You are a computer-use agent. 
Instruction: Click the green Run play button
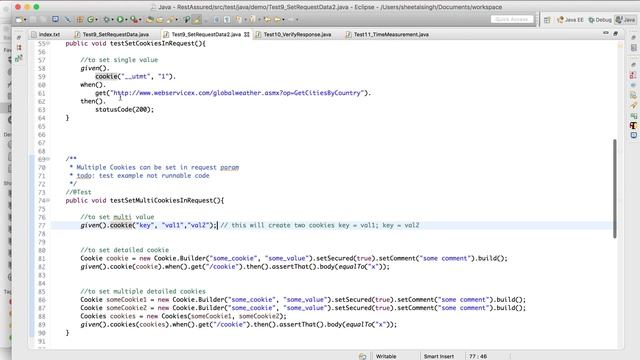click(120, 20)
